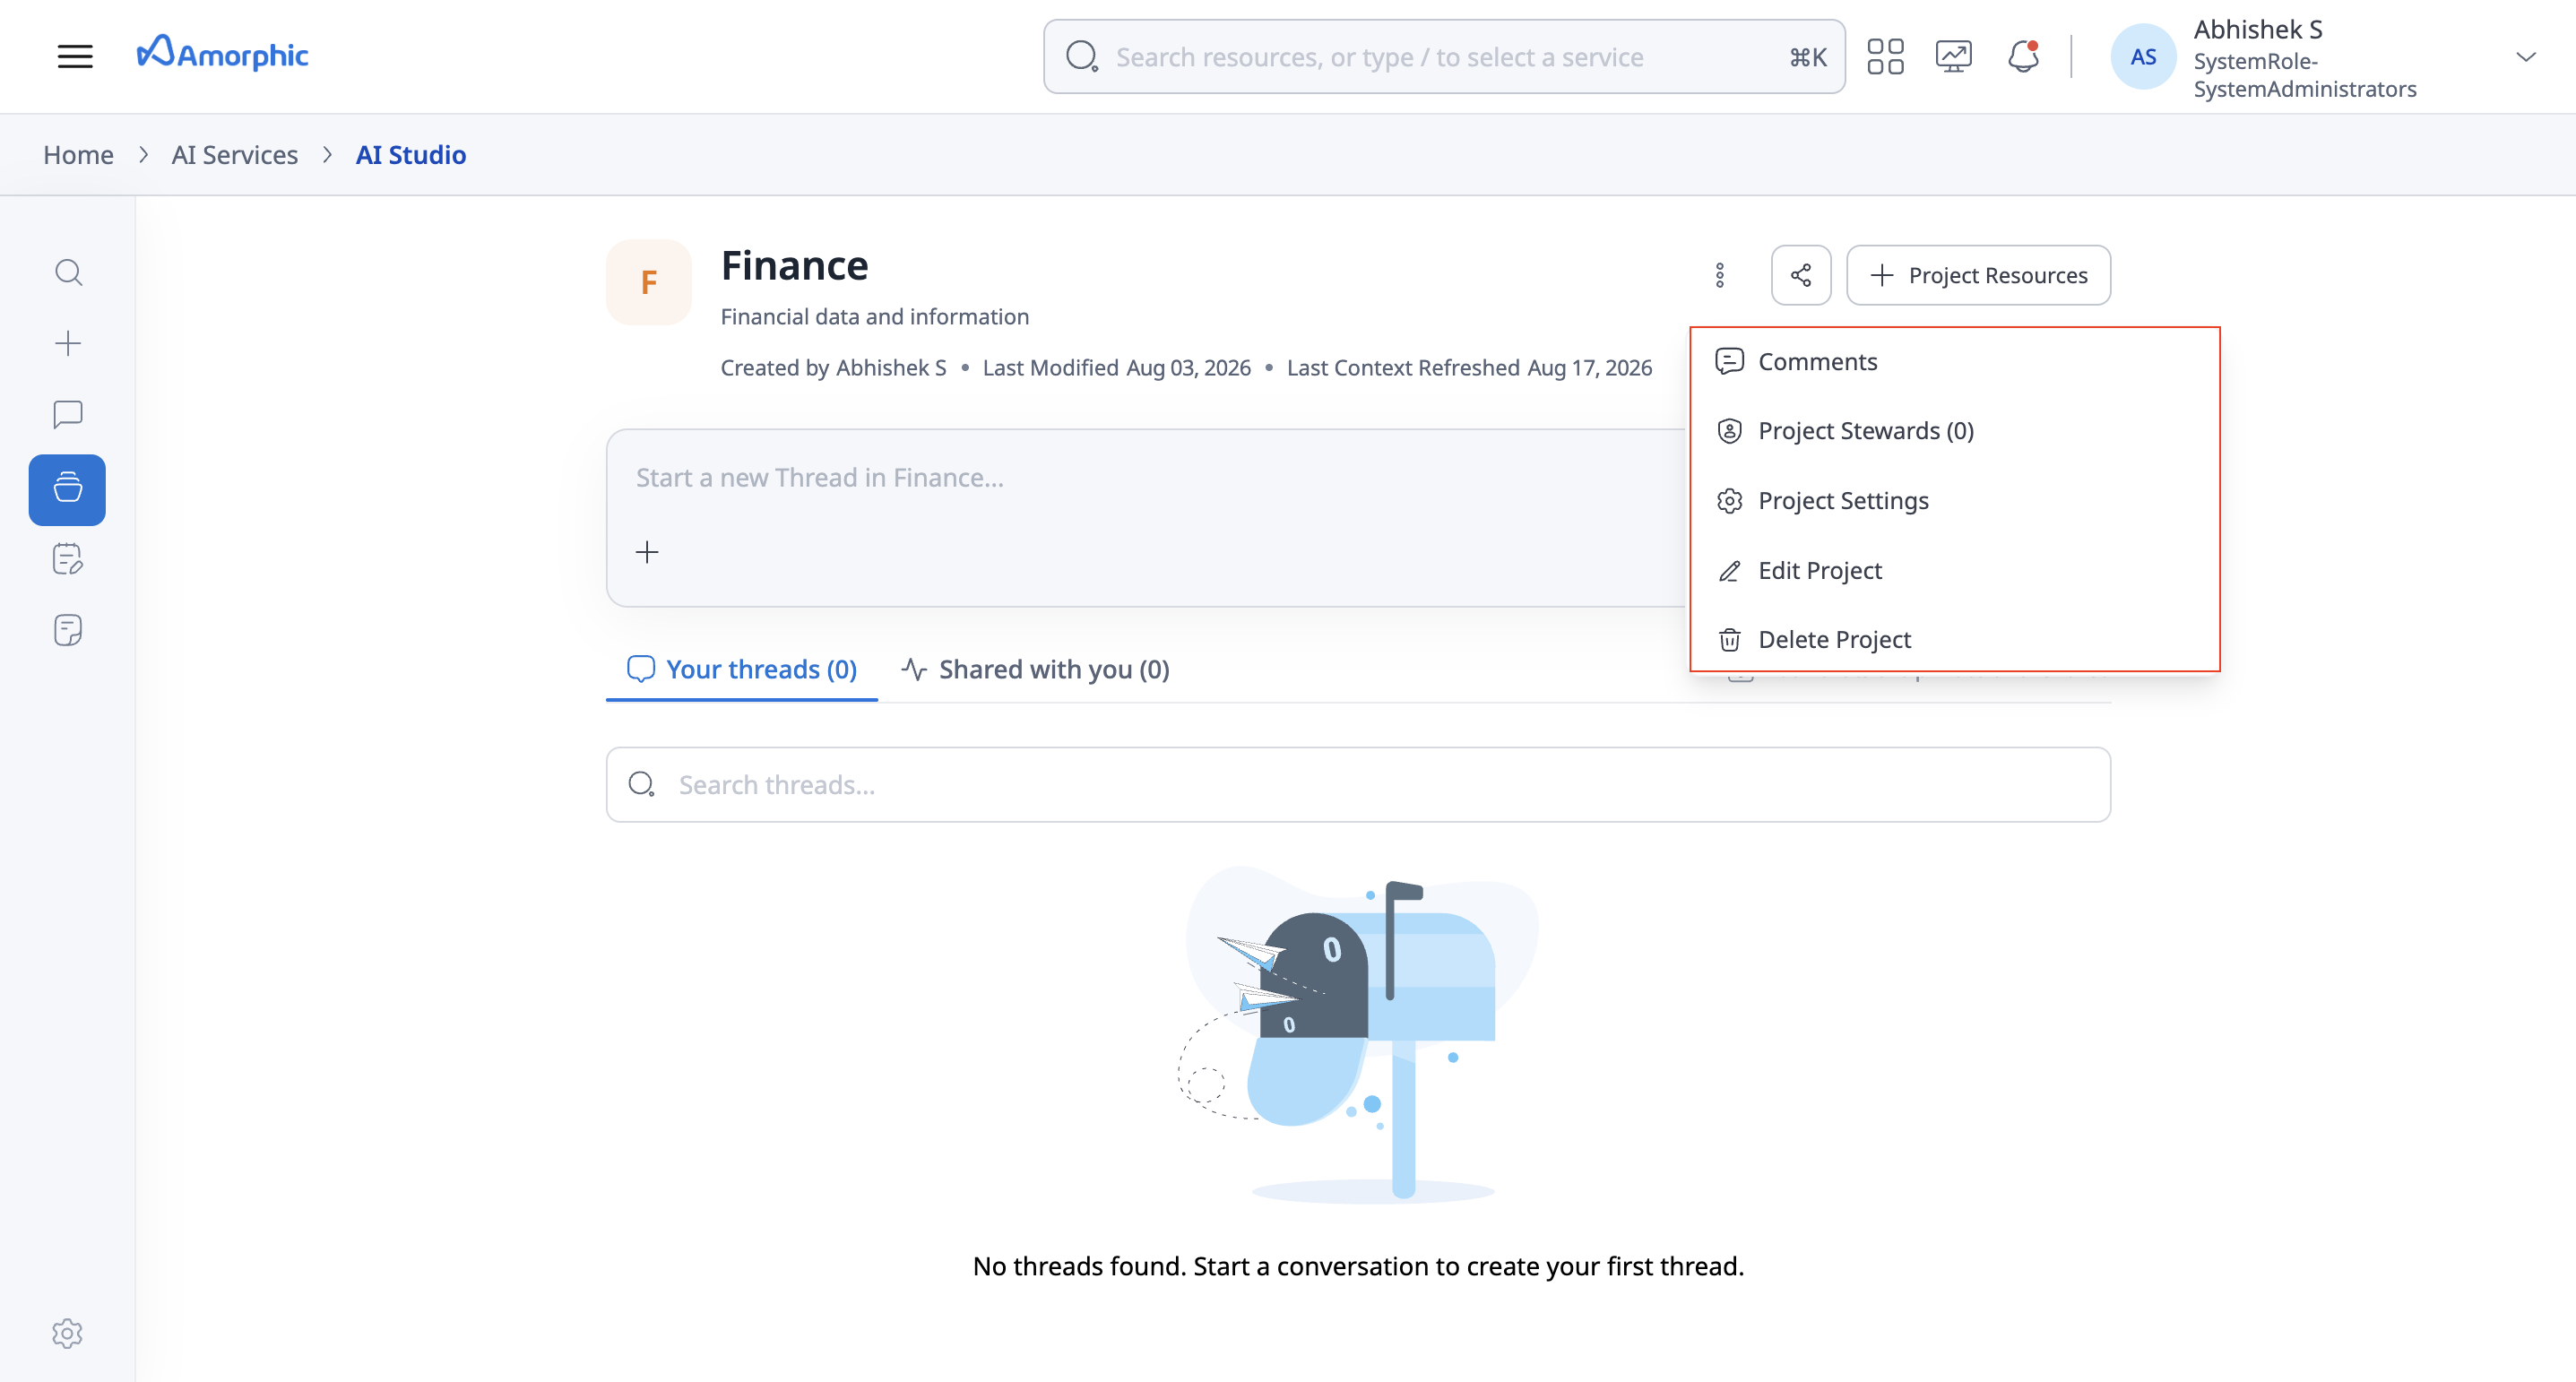
Task: Switch to Shared with you tab
Action: (x=1035, y=669)
